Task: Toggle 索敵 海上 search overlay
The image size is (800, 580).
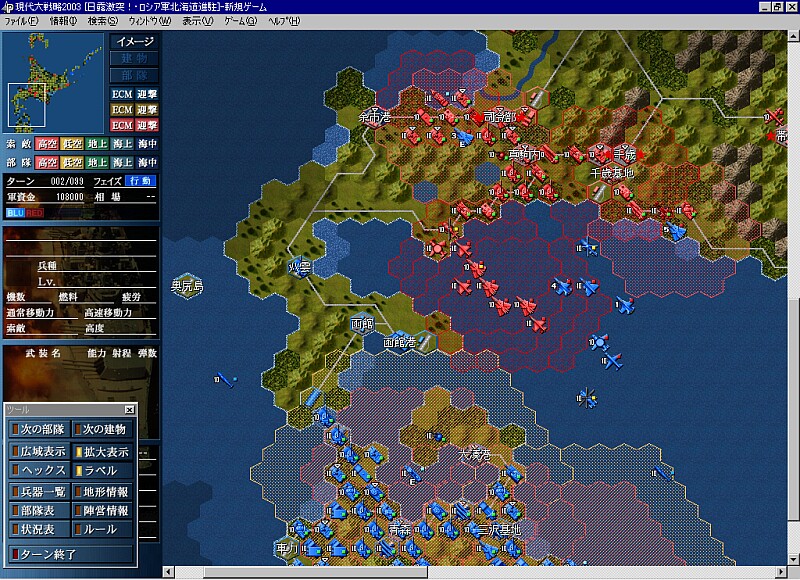Action: click(122, 144)
